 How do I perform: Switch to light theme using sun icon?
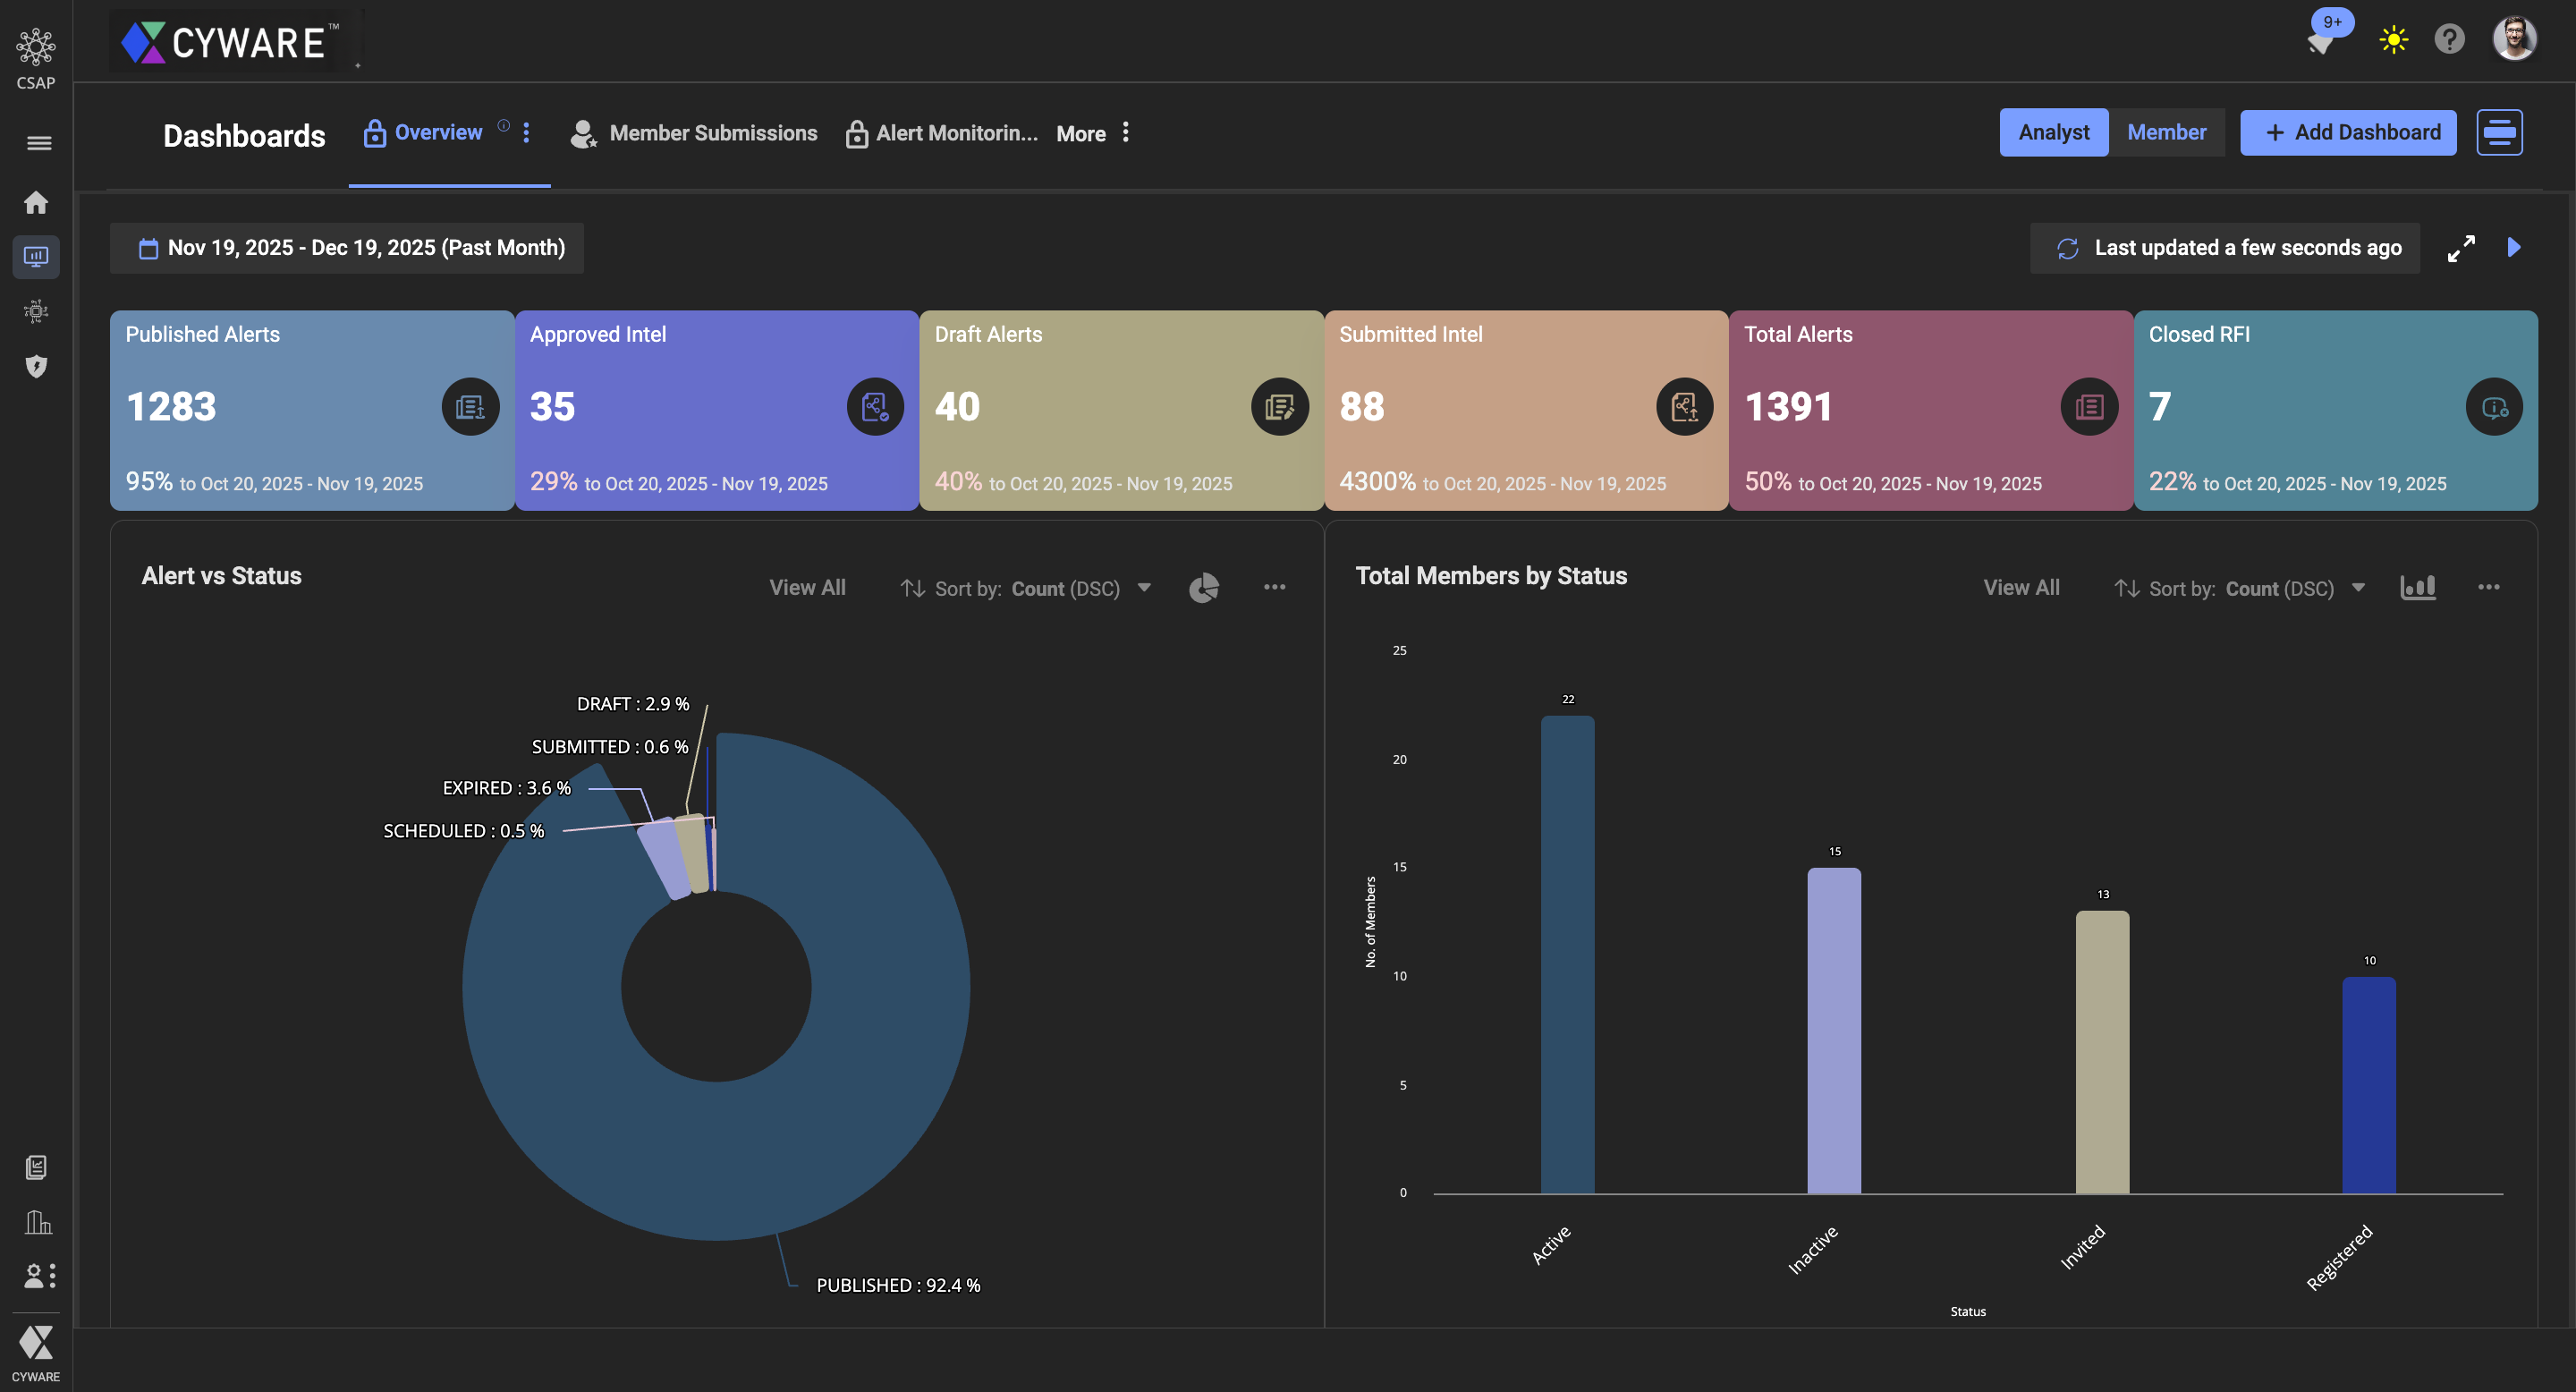click(2393, 40)
